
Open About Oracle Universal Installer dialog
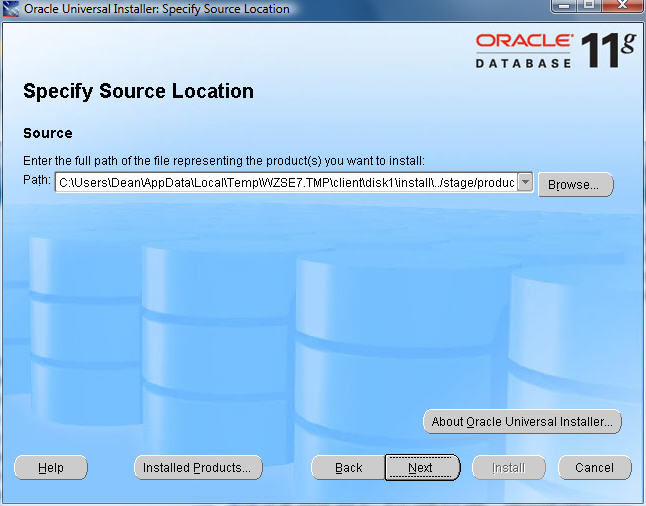522,422
